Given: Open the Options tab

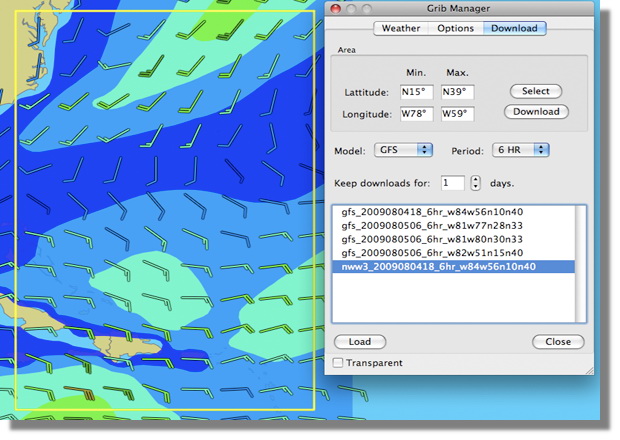Looking at the screenshot, I should (455, 28).
